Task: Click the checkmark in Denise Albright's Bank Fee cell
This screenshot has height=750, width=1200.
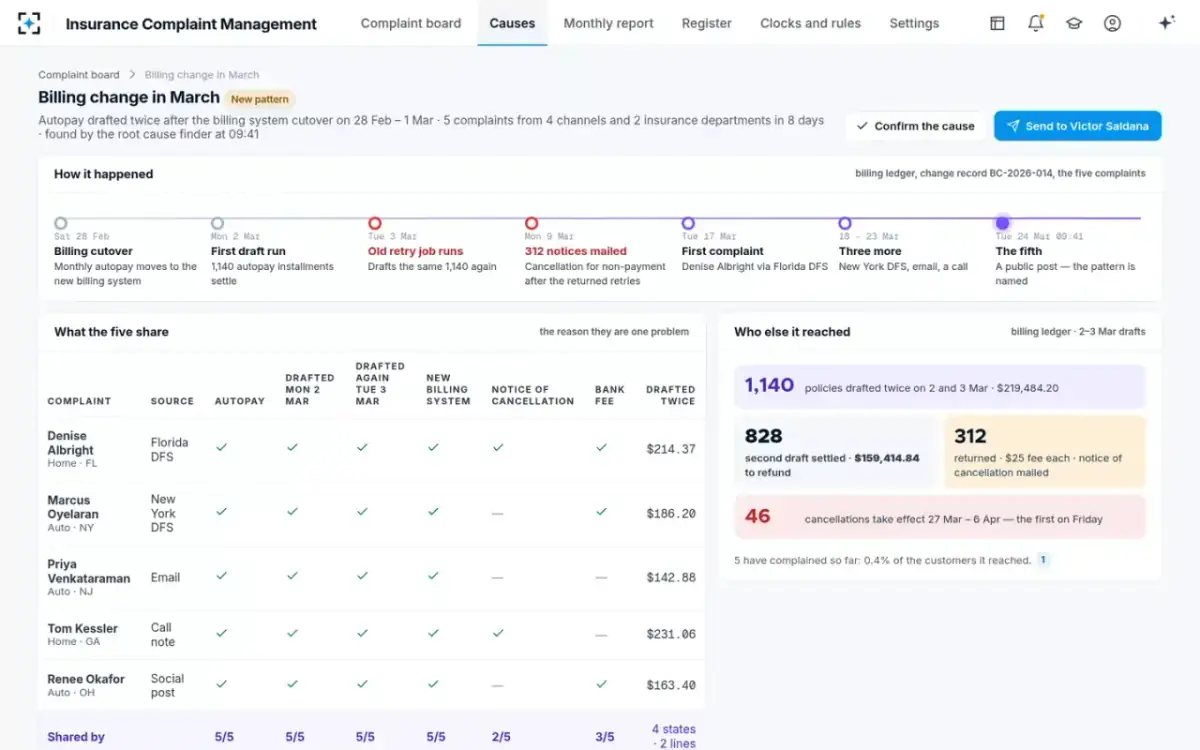Action: tap(601, 448)
